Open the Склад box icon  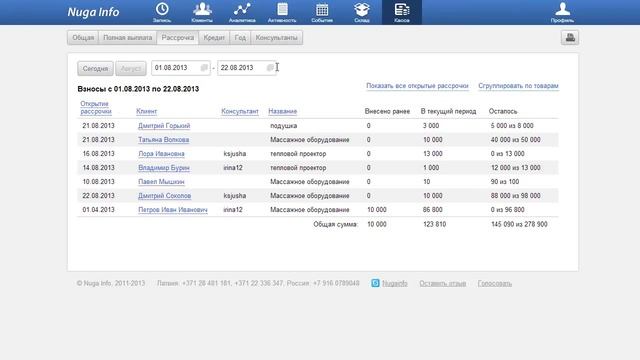click(x=362, y=12)
